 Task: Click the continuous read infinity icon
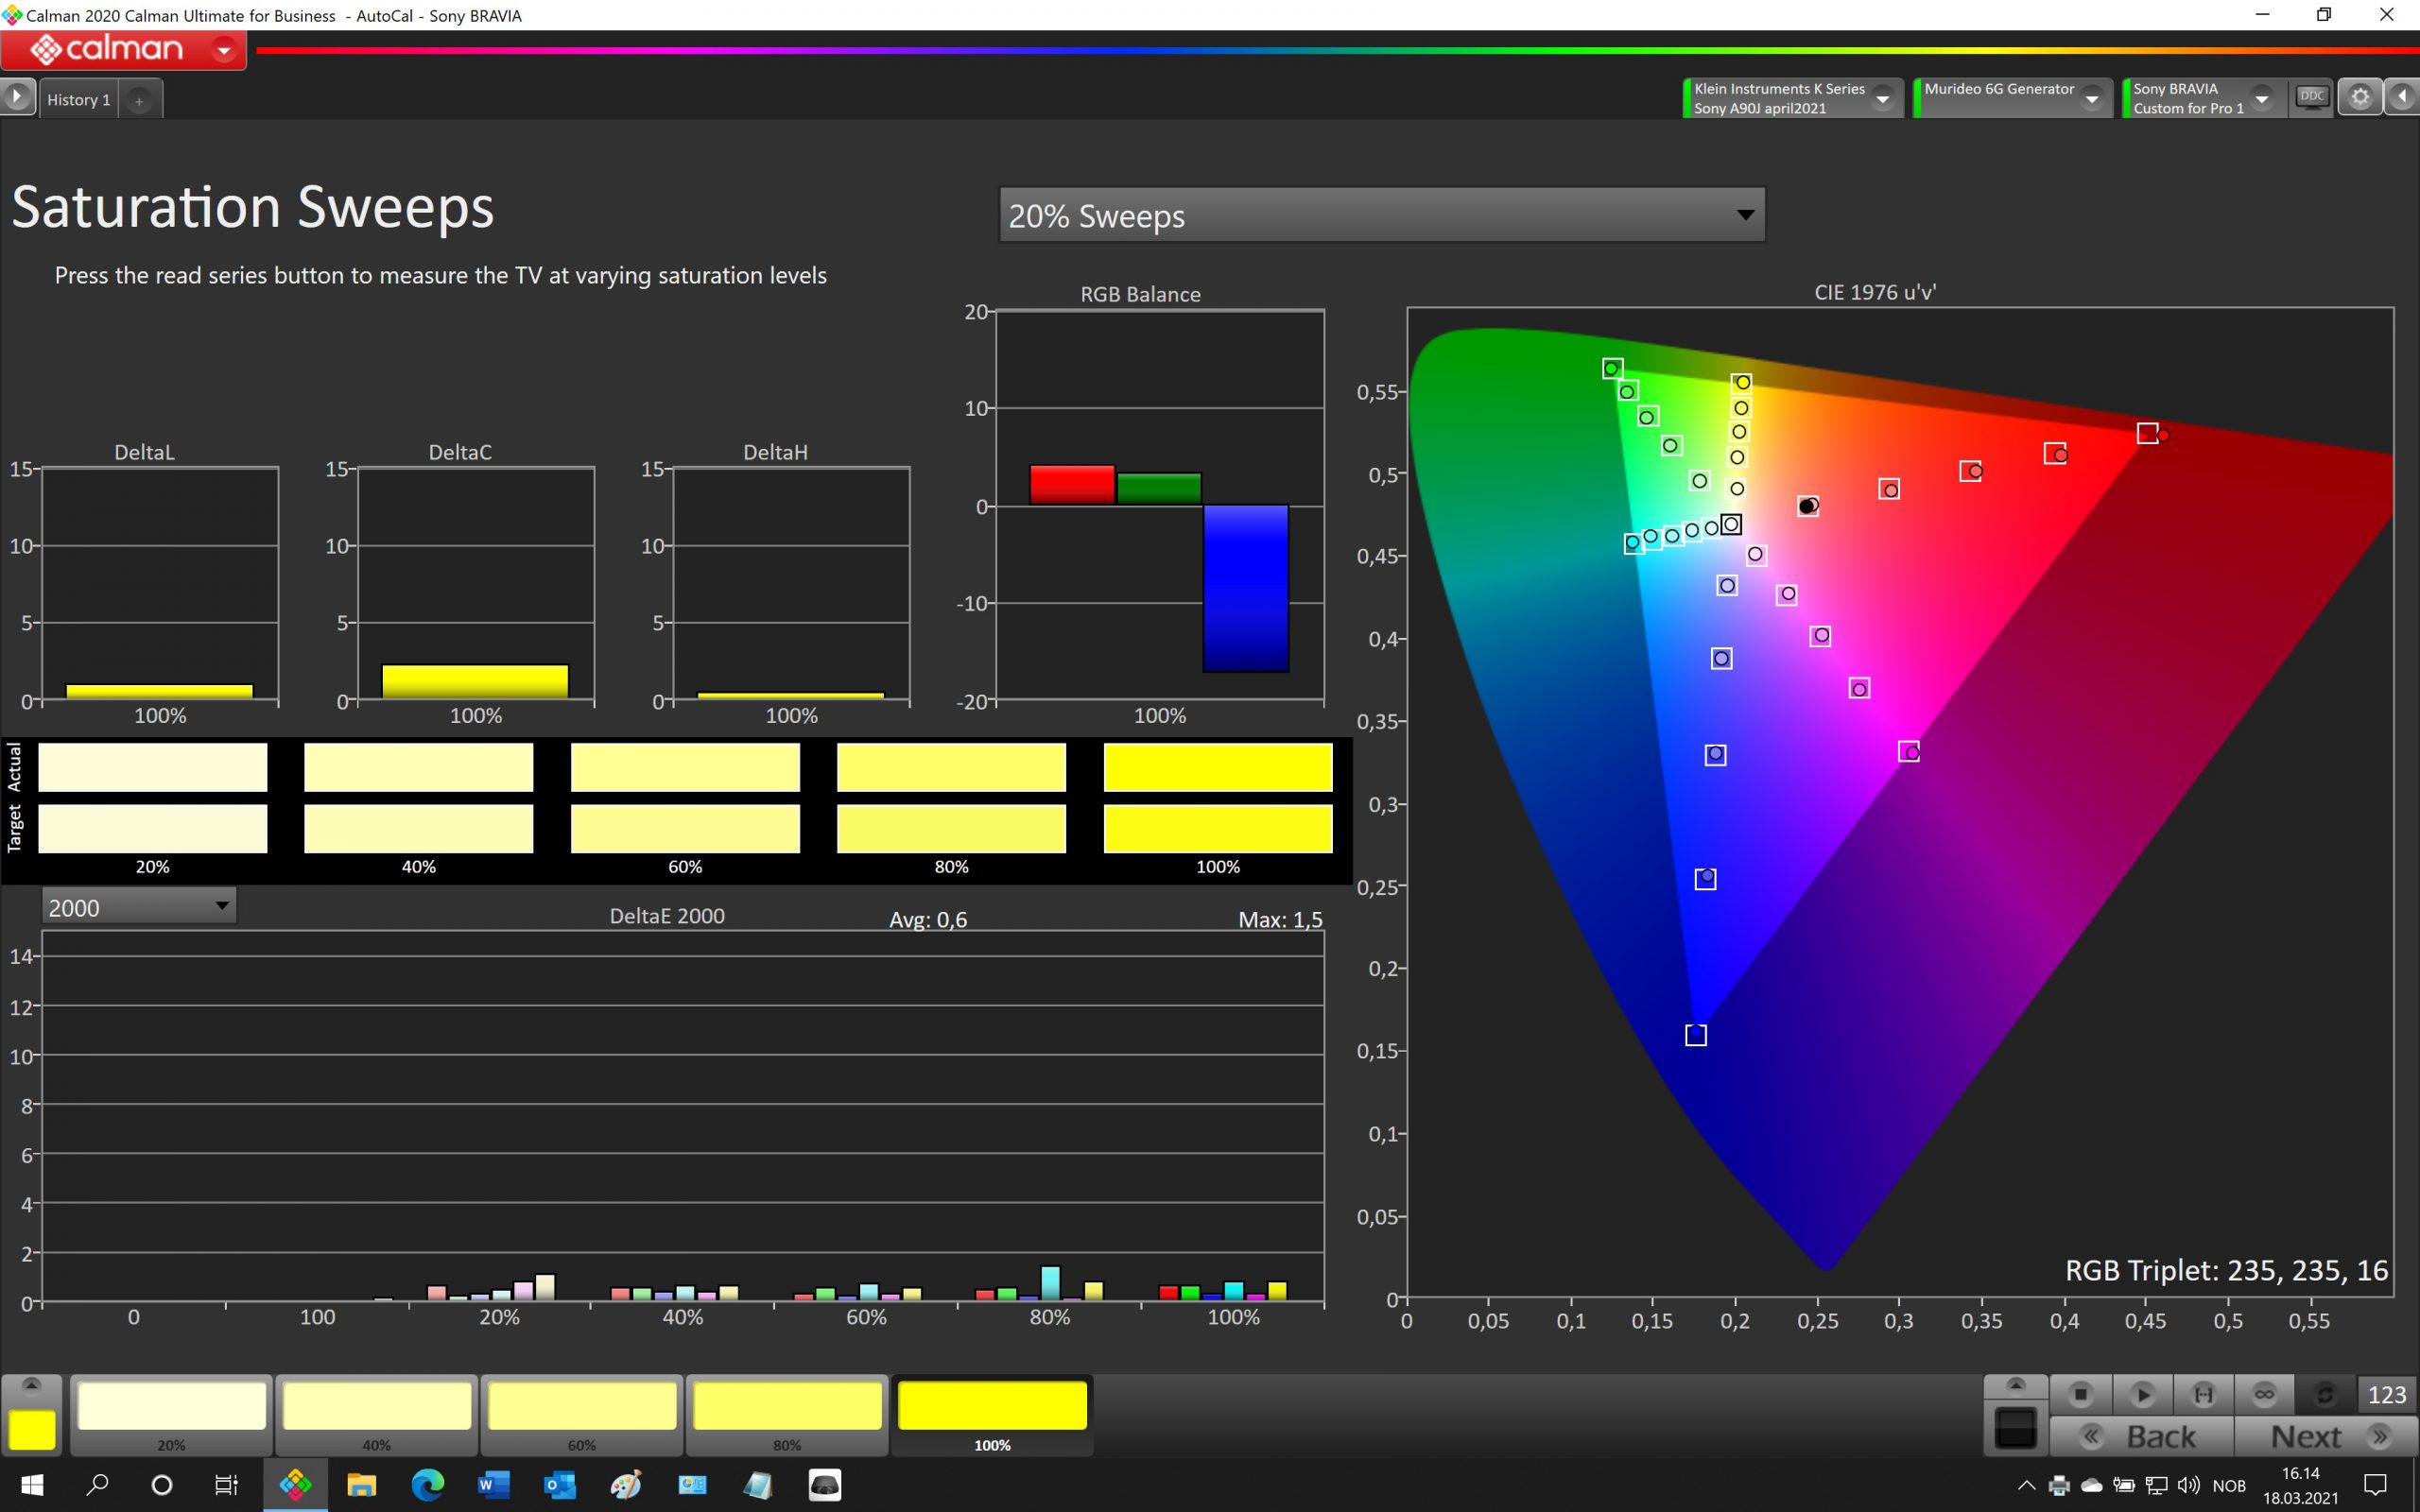click(2264, 1394)
